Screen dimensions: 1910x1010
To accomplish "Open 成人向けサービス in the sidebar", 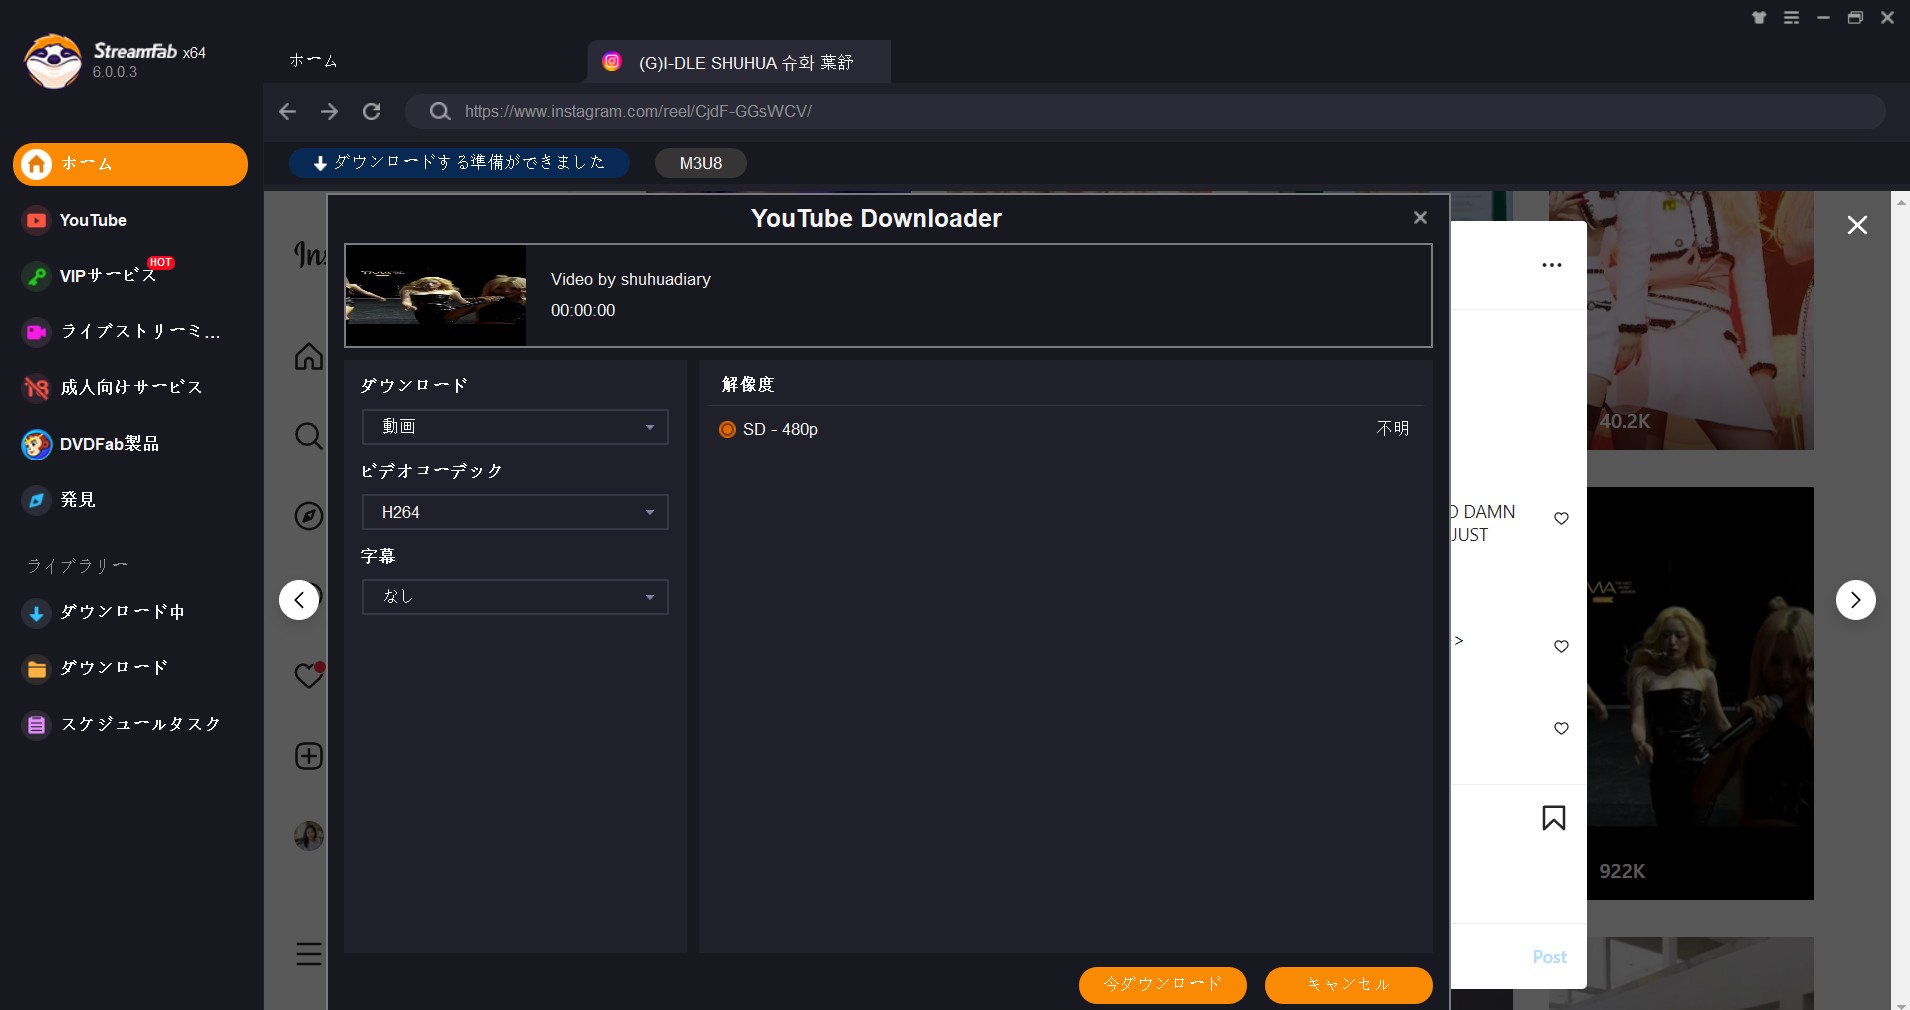I will (113, 387).
